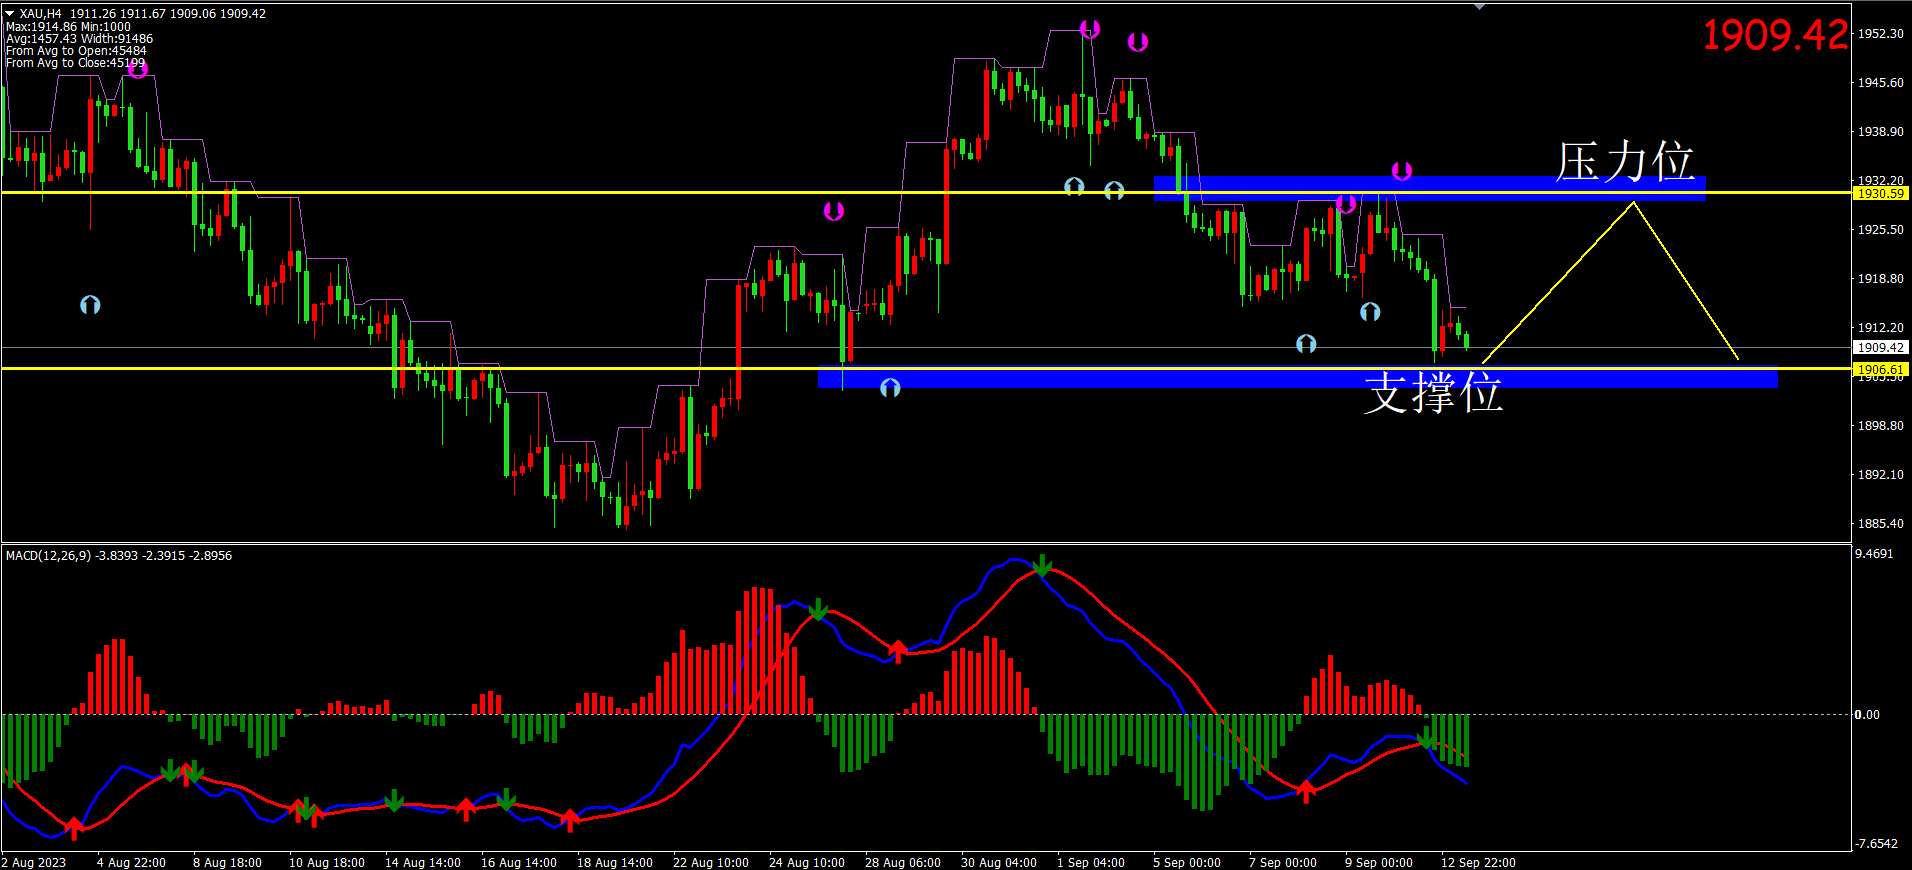Click the 4 Aug 22:00 time axis label
Viewport: 1912px width, 870px height.
(x=131, y=862)
